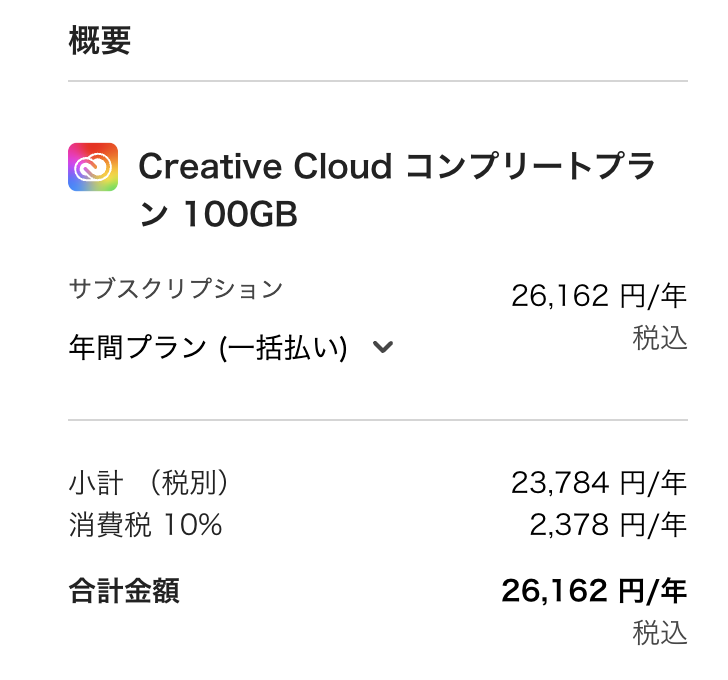This screenshot has width=728, height=680.
Task: Select the Creative Cloud コンプリートプラン product title
Action: 397,167
